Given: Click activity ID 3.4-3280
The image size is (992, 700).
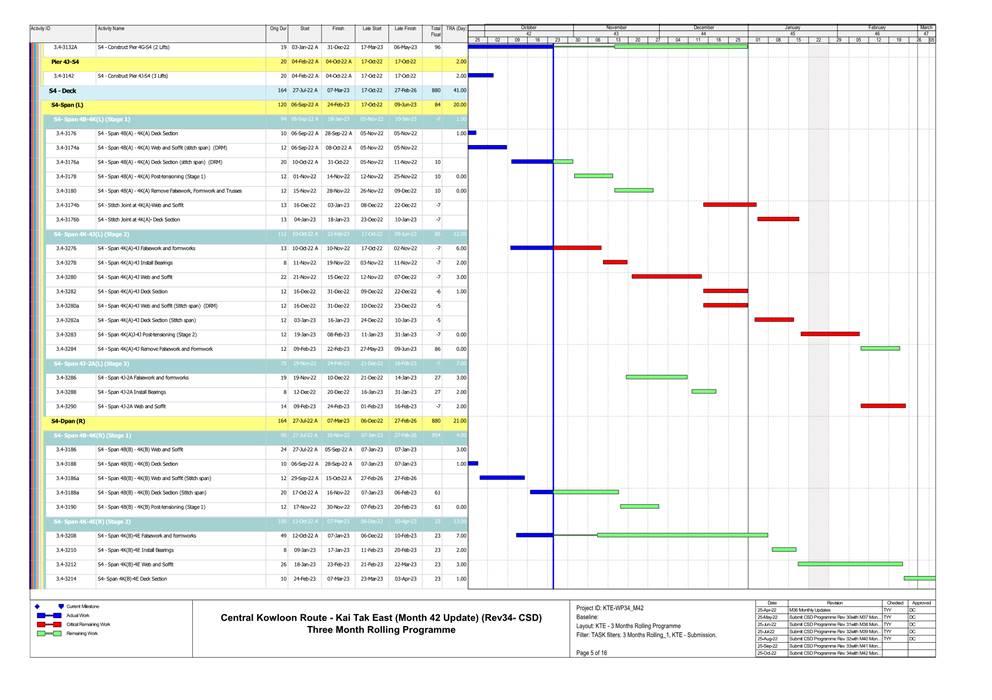Looking at the screenshot, I should (x=66, y=277).
